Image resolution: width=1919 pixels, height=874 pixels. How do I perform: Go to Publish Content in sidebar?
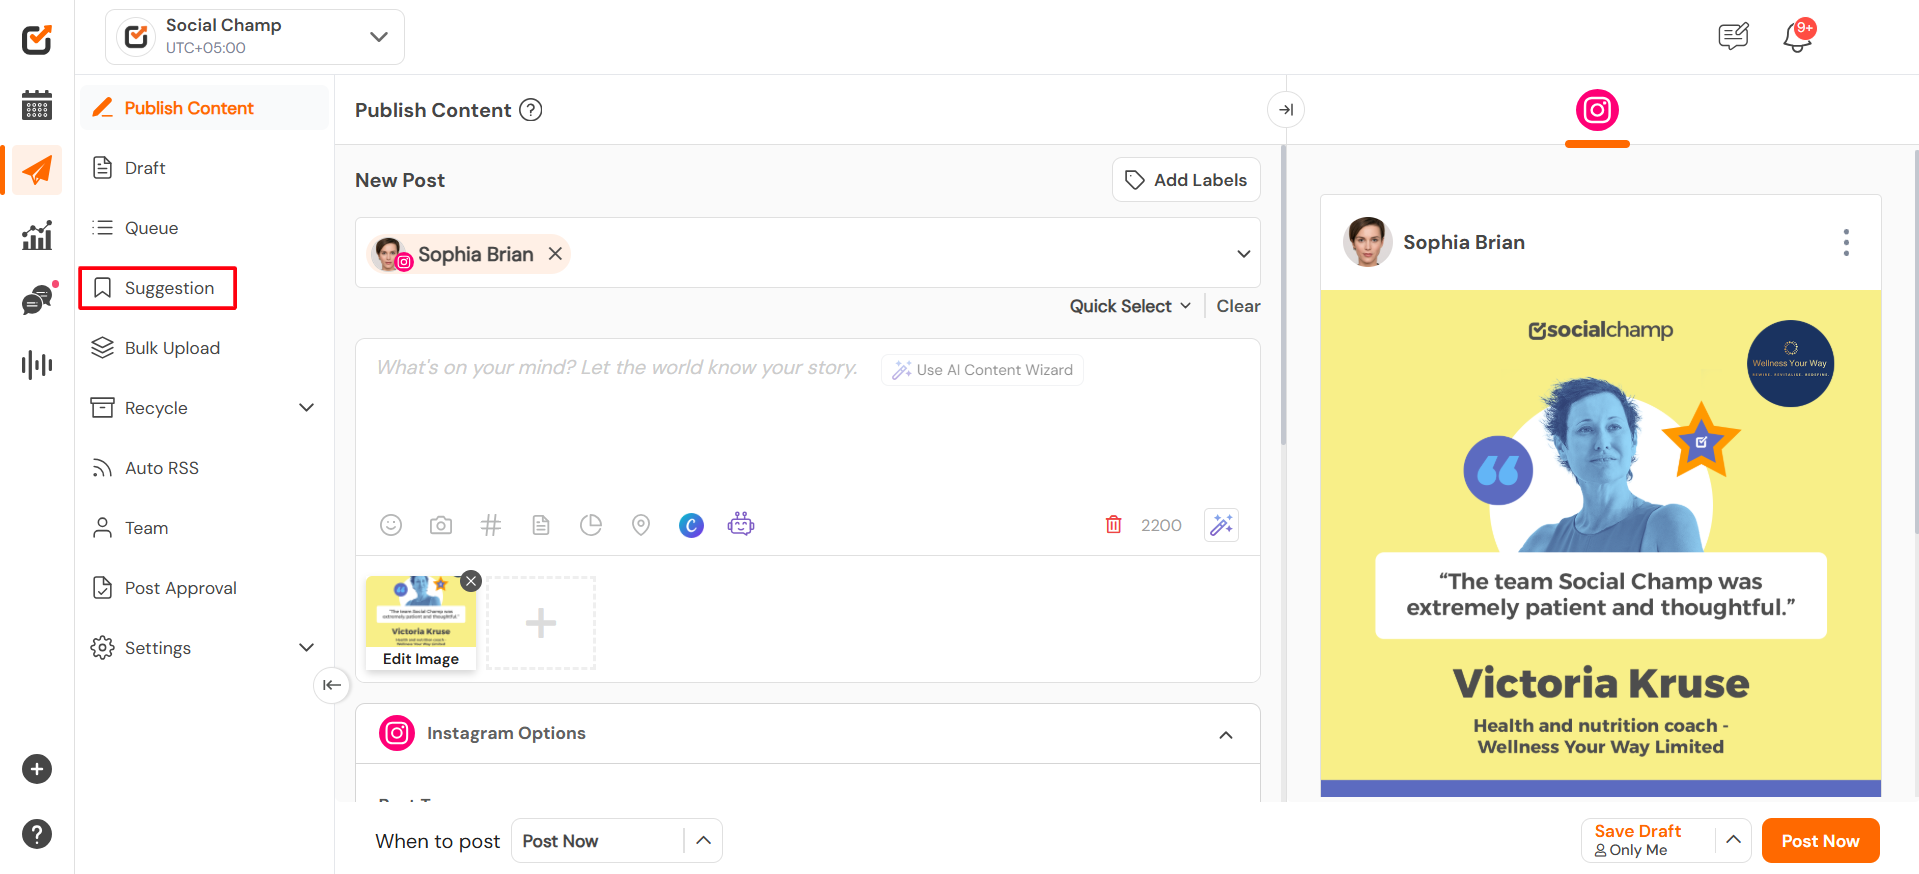[x=204, y=108]
